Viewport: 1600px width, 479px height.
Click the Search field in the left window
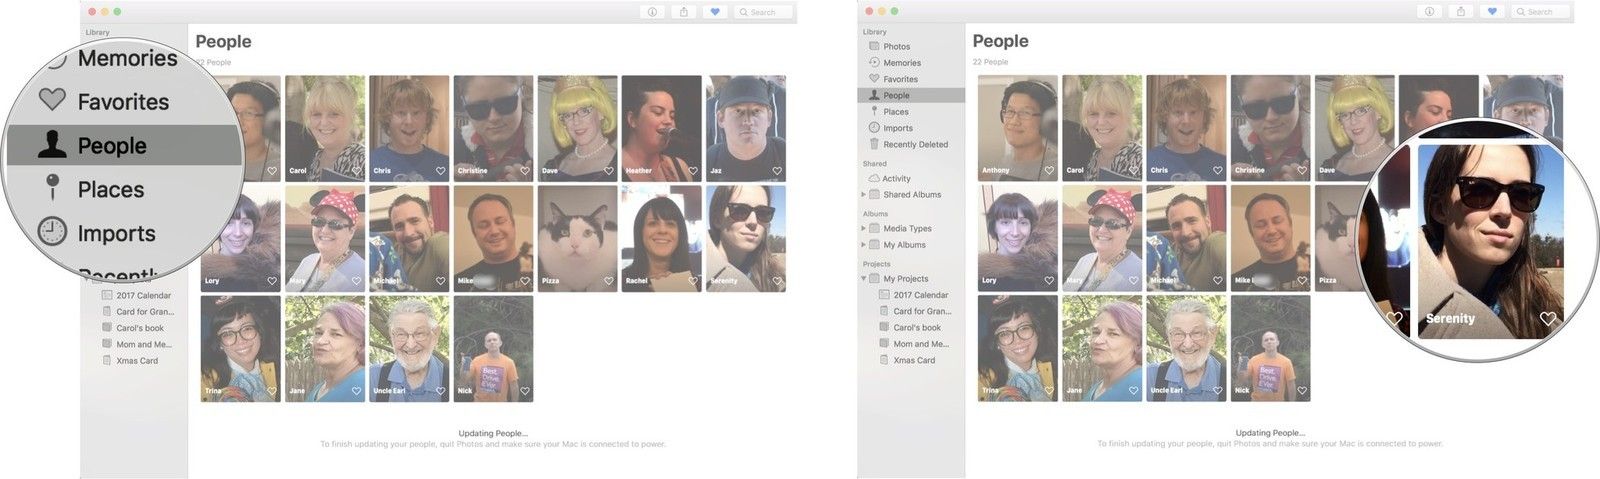765,12
